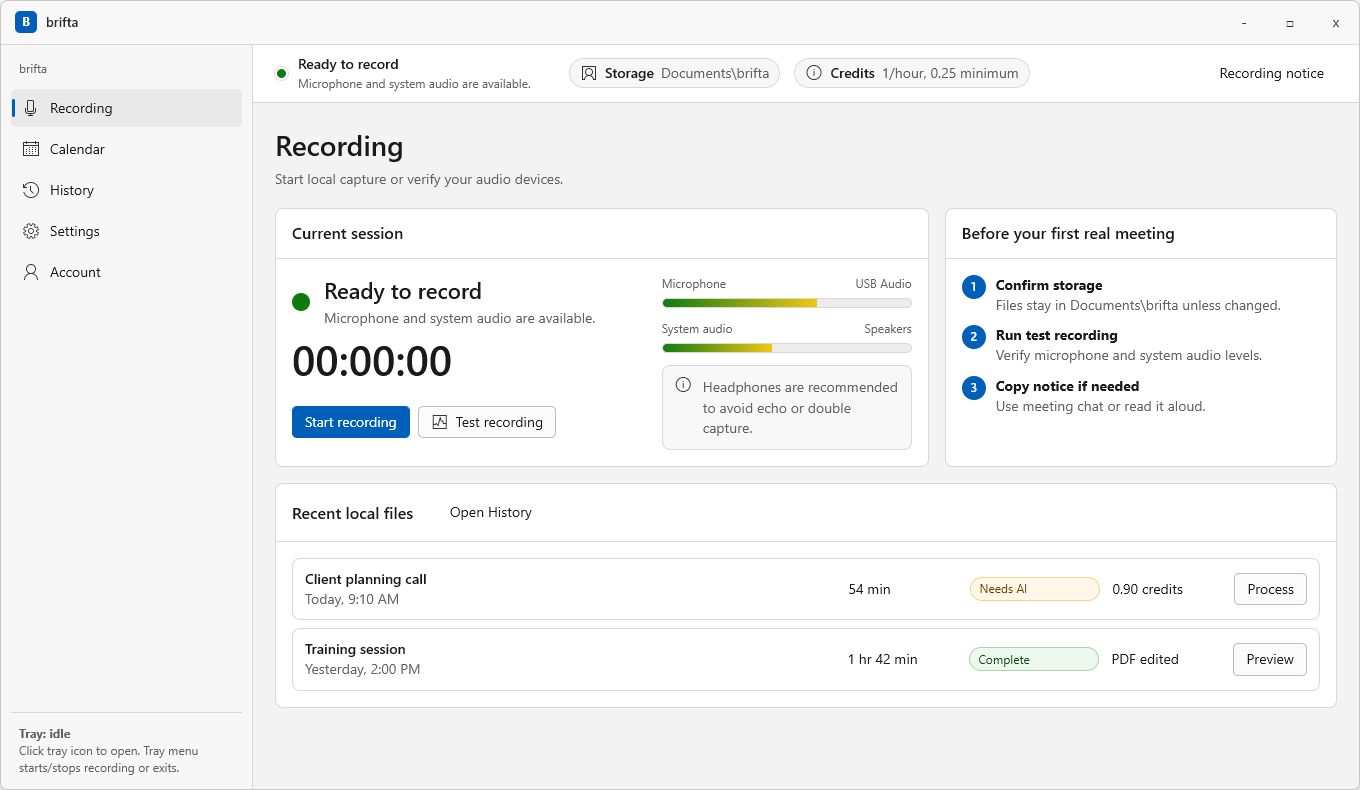This screenshot has height=790, width=1360.
Task: Click the brifta app logo icon
Action: click(x=26, y=22)
